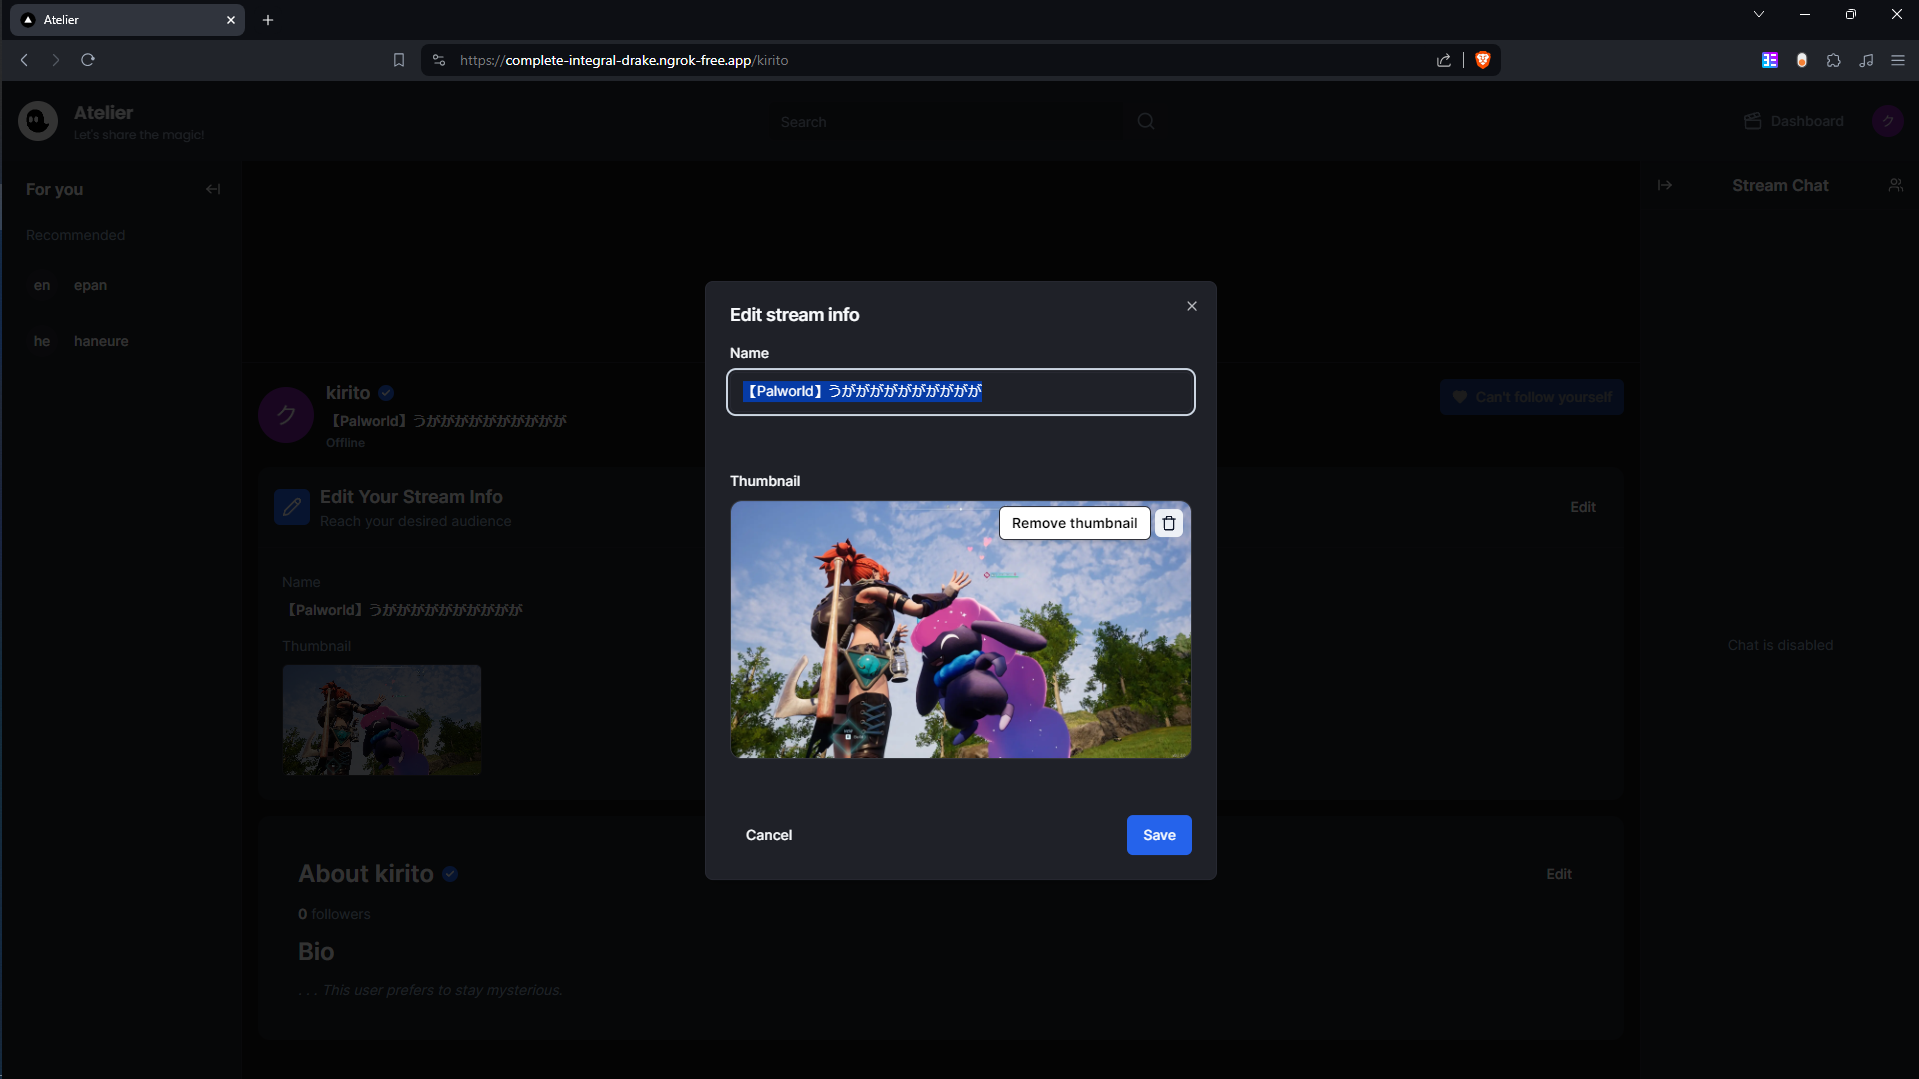The image size is (1919, 1079).
Task: Click the Atelier logo avatar
Action: pyautogui.click(x=38, y=121)
